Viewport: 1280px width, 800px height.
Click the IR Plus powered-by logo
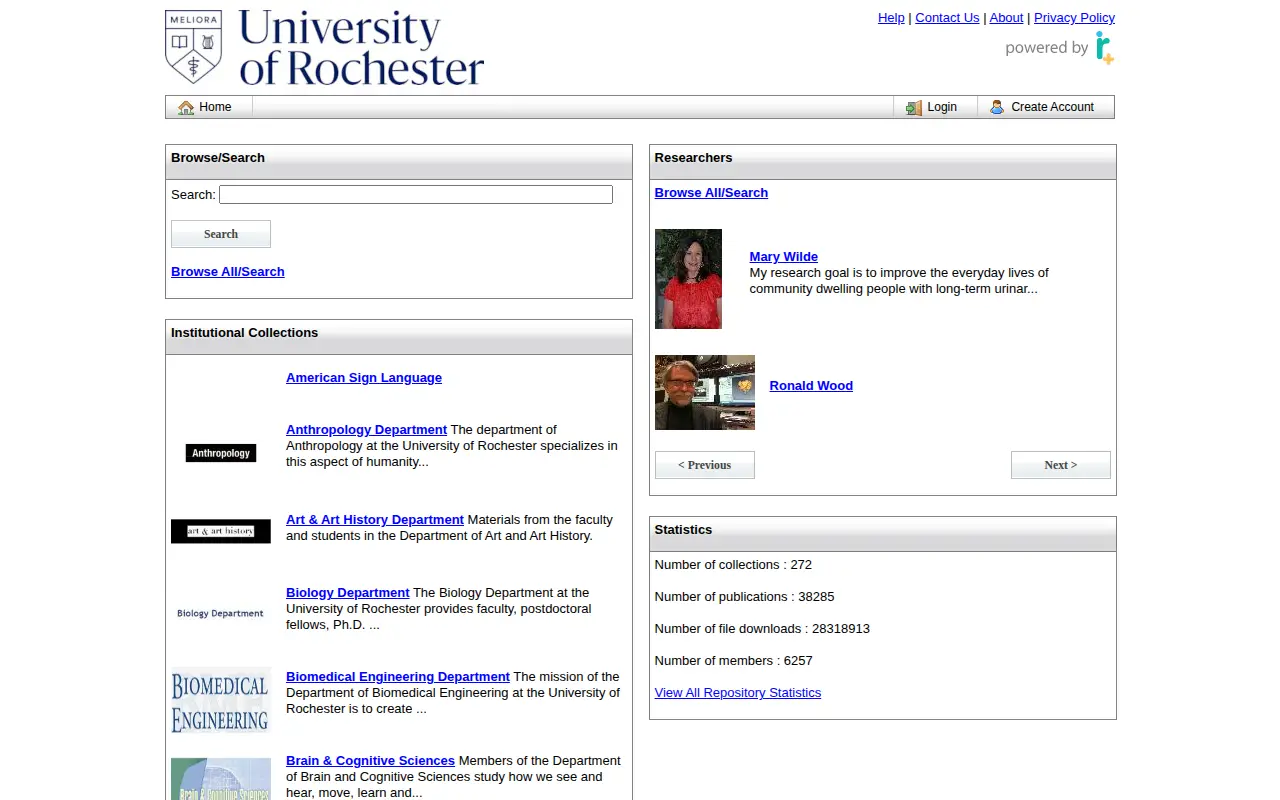[1060, 48]
